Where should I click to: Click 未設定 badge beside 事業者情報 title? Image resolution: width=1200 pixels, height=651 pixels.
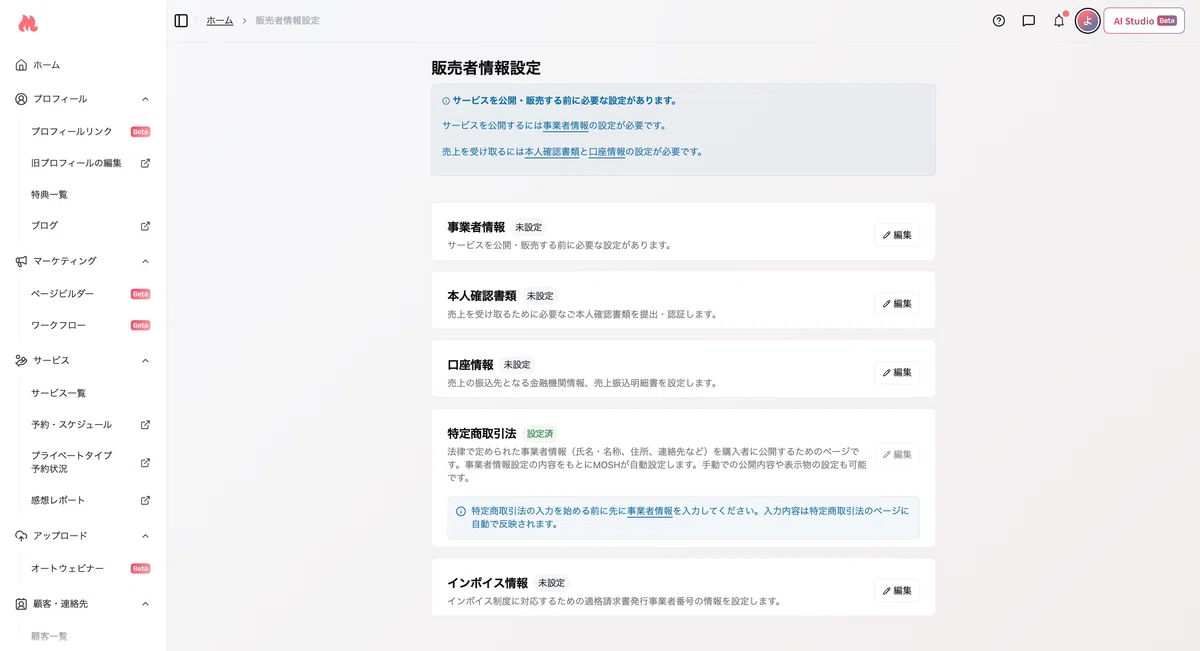tap(528, 227)
